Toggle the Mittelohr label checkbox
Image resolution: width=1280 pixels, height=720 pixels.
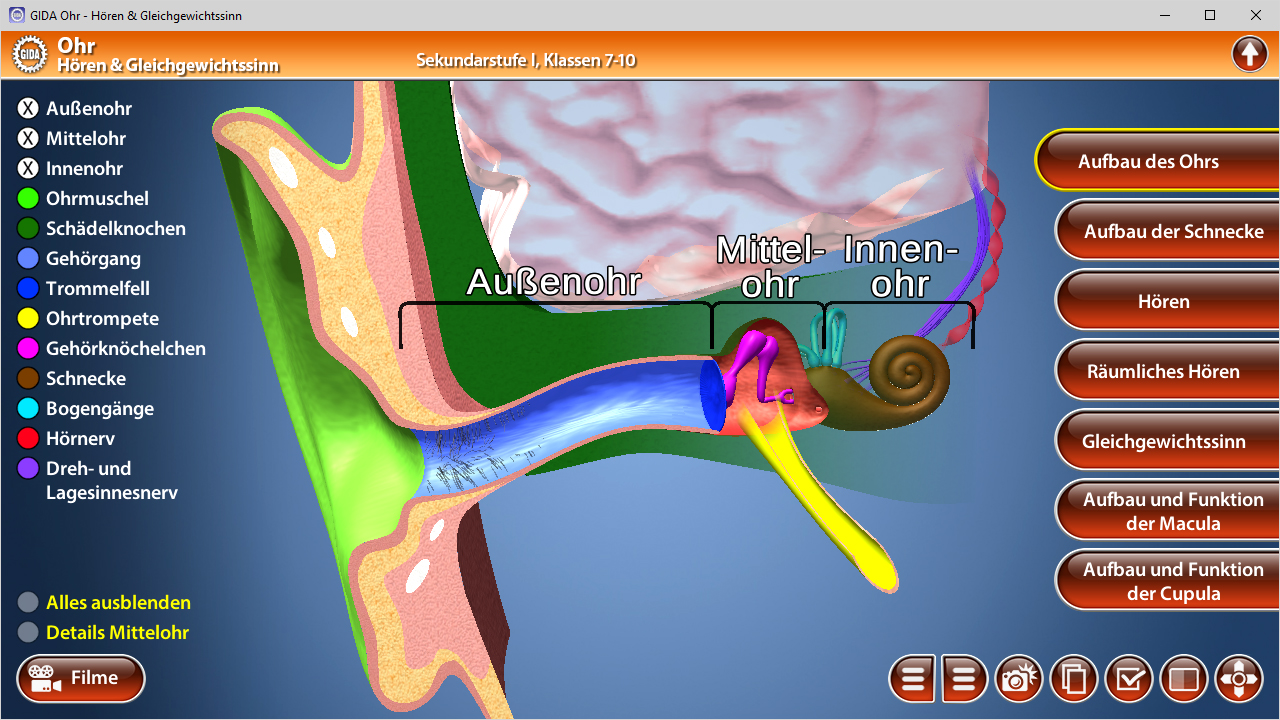28,139
